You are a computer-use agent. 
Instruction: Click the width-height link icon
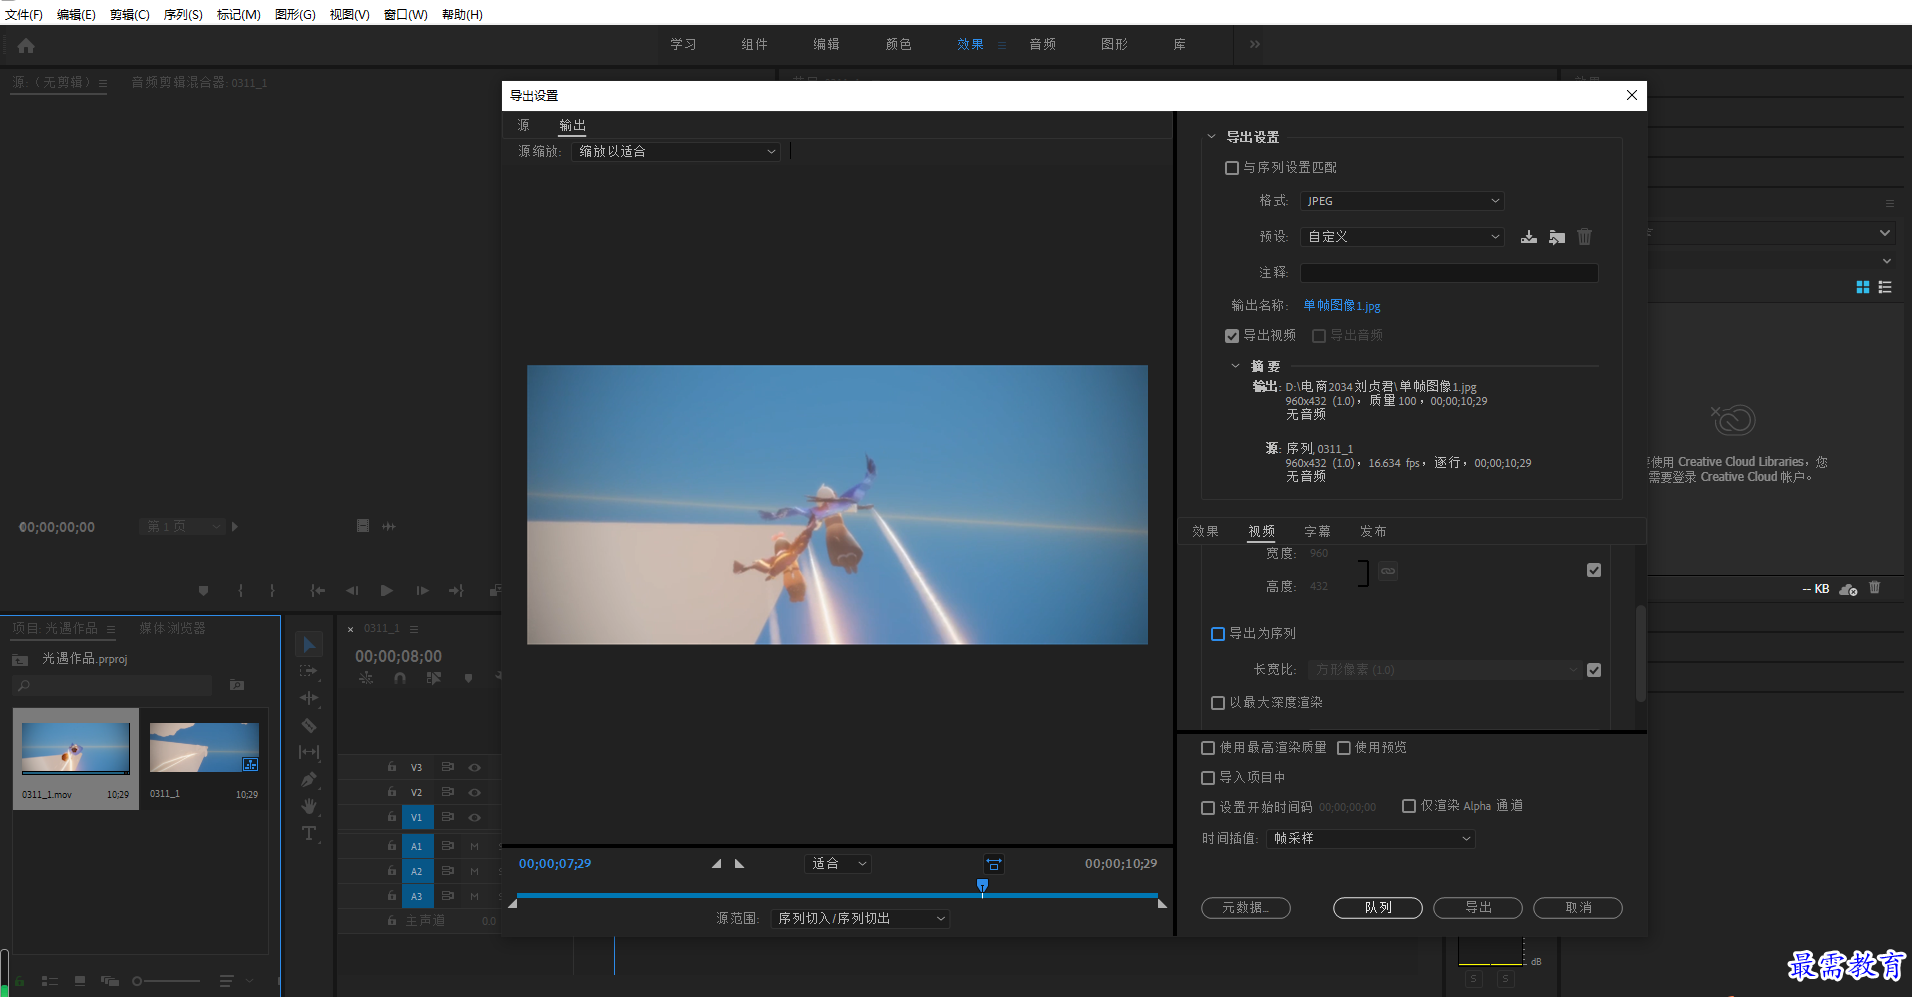[1388, 571]
